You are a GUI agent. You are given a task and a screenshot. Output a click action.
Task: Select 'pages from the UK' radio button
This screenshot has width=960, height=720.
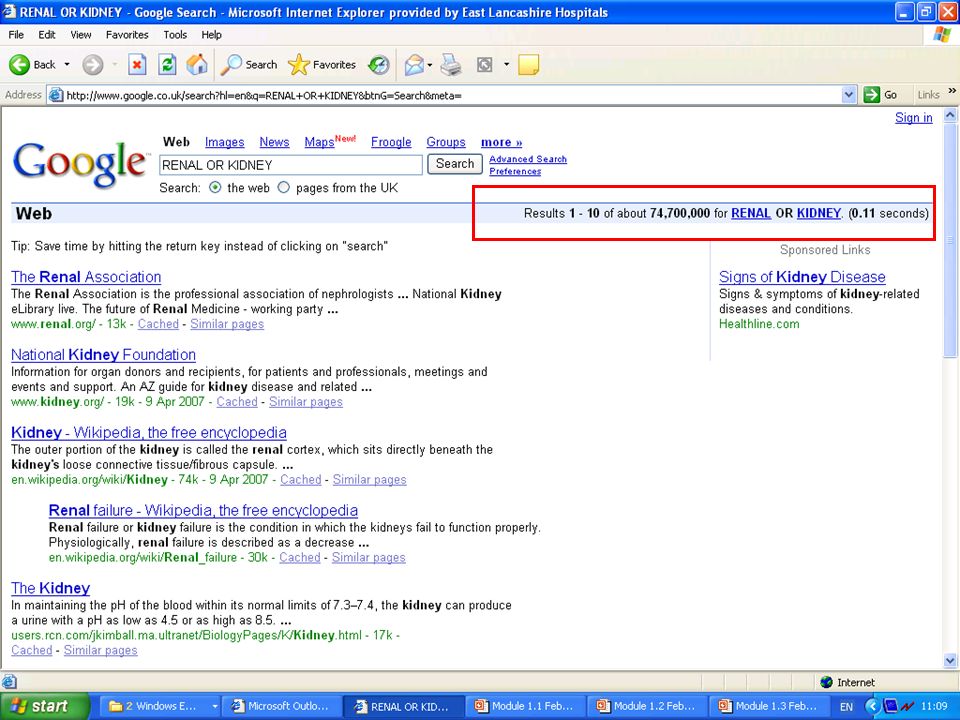coord(283,187)
